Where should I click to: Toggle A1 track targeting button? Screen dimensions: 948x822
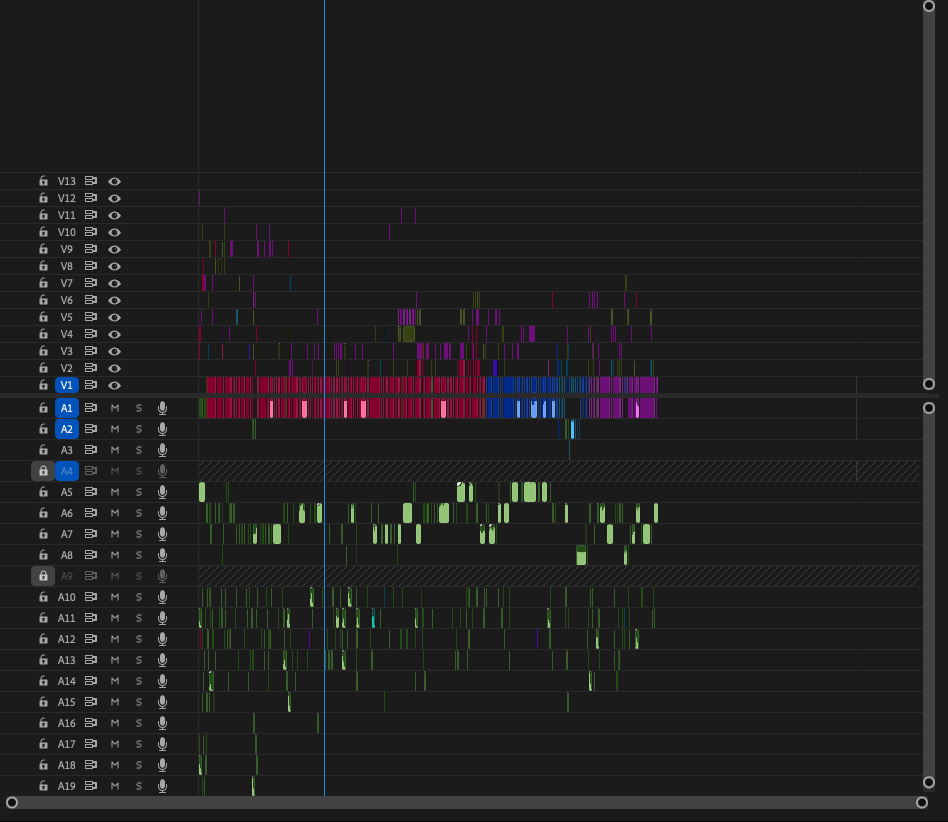(67, 408)
